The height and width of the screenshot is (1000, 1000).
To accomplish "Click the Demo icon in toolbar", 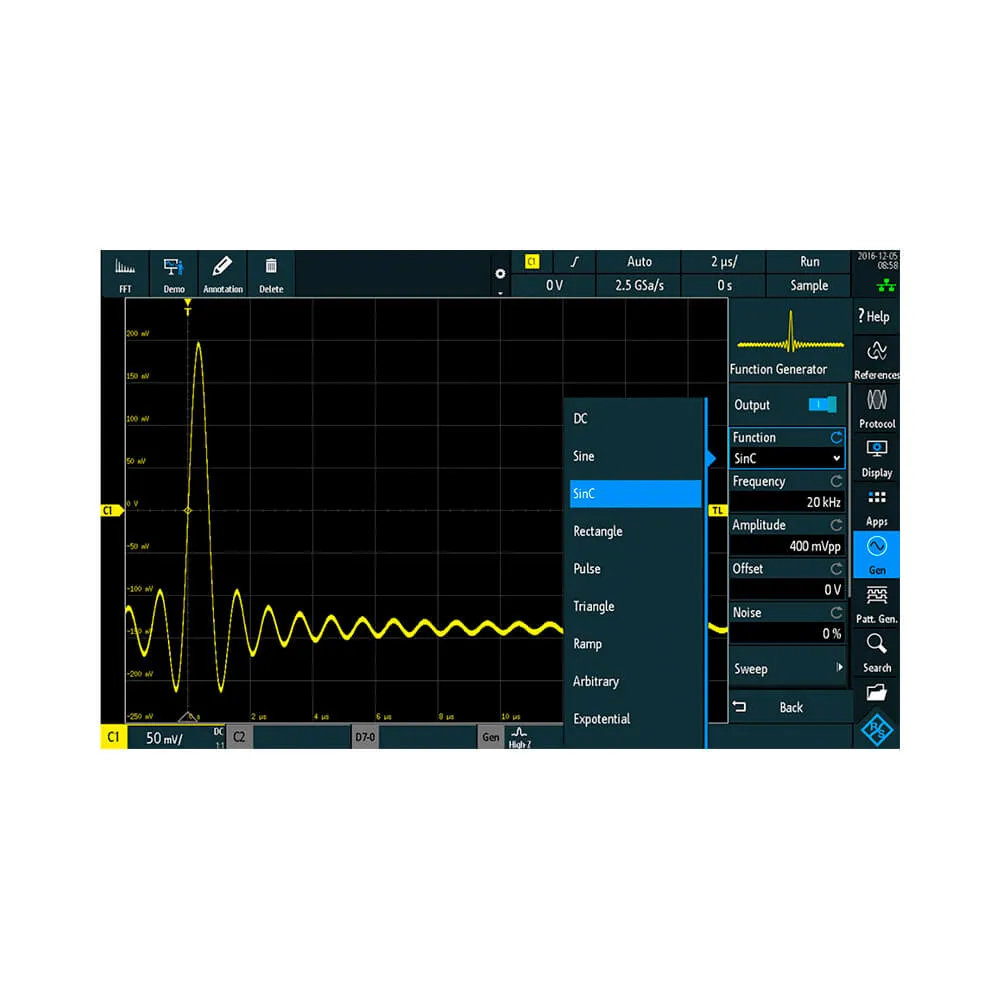I will [x=174, y=274].
